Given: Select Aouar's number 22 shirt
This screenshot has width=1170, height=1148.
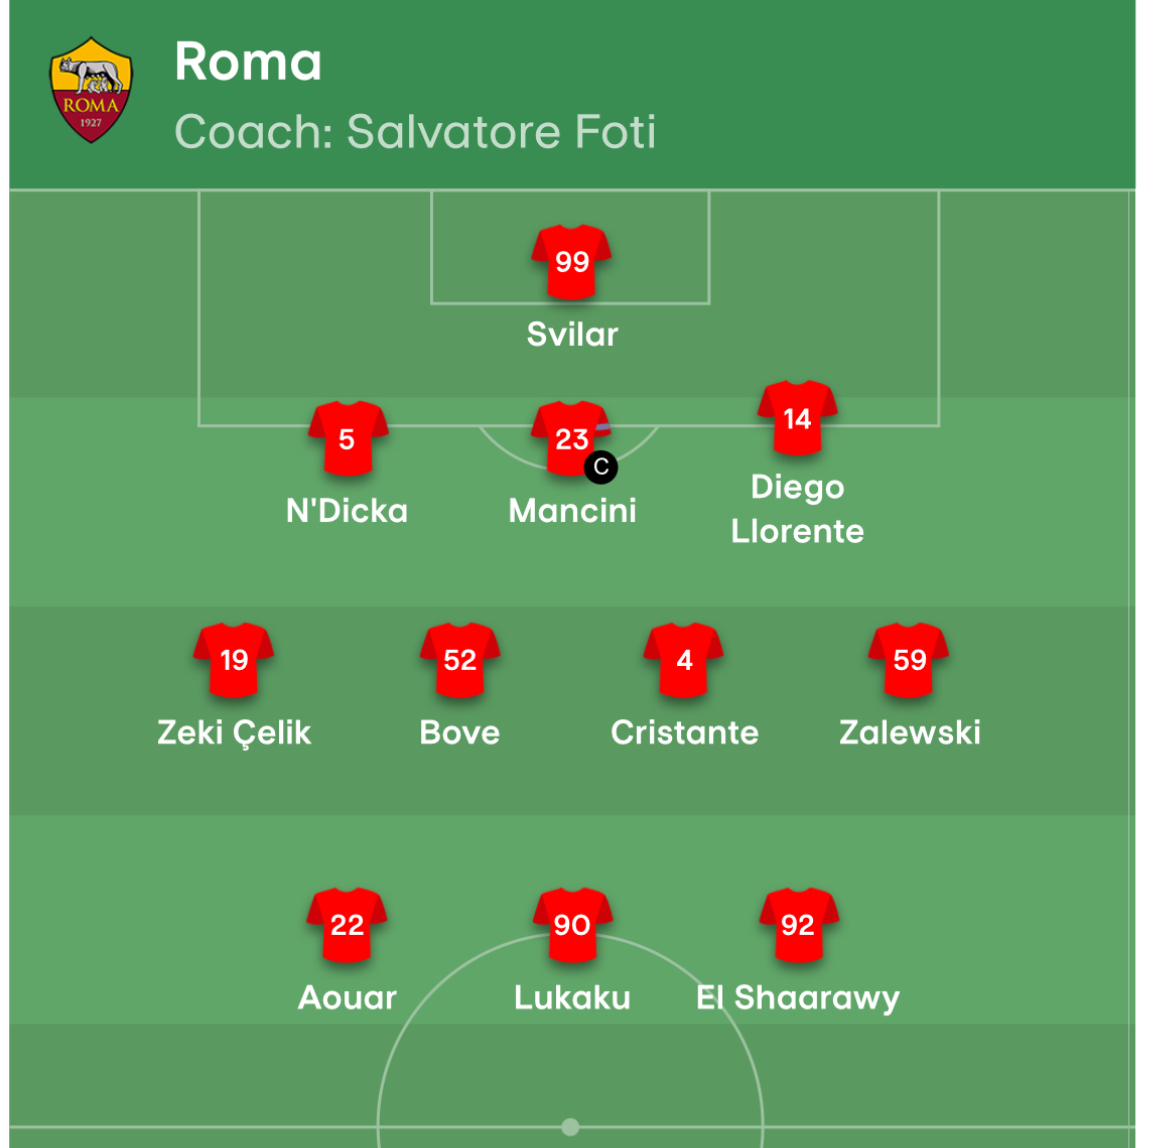Looking at the screenshot, I should tap(347, 924).
